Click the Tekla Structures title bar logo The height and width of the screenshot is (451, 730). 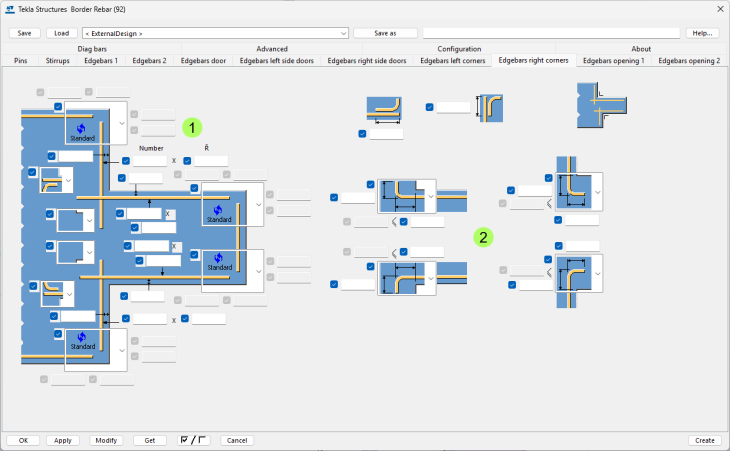[10, 9]
